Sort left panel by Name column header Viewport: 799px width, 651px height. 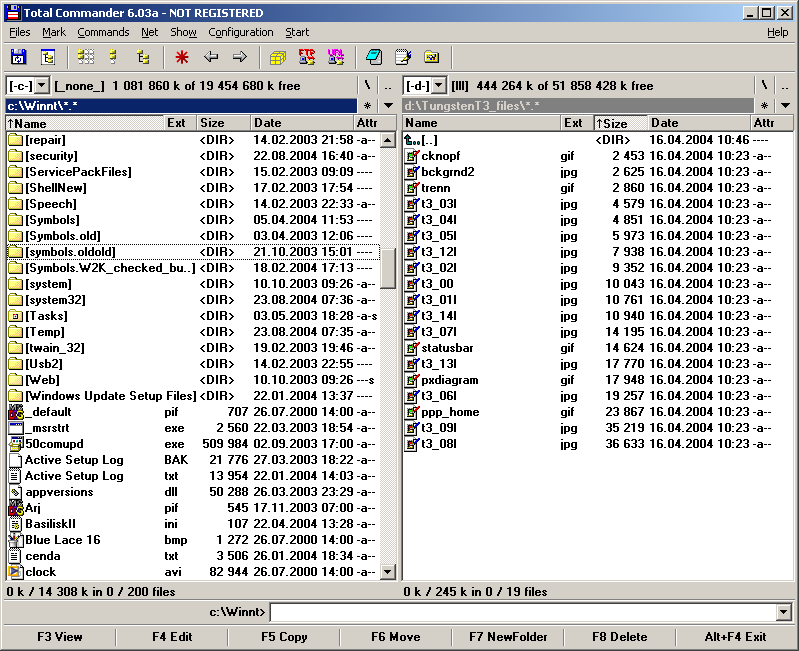(x=85, y=123)
